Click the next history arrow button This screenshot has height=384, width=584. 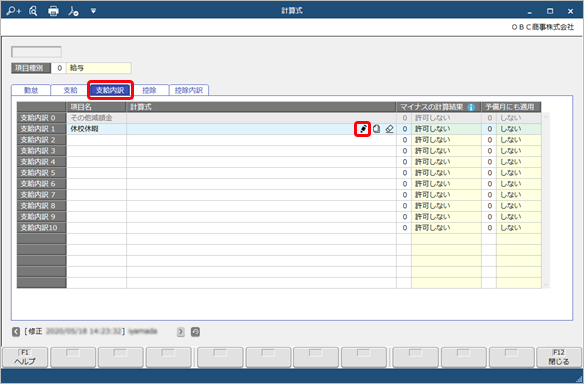point(181,331)
